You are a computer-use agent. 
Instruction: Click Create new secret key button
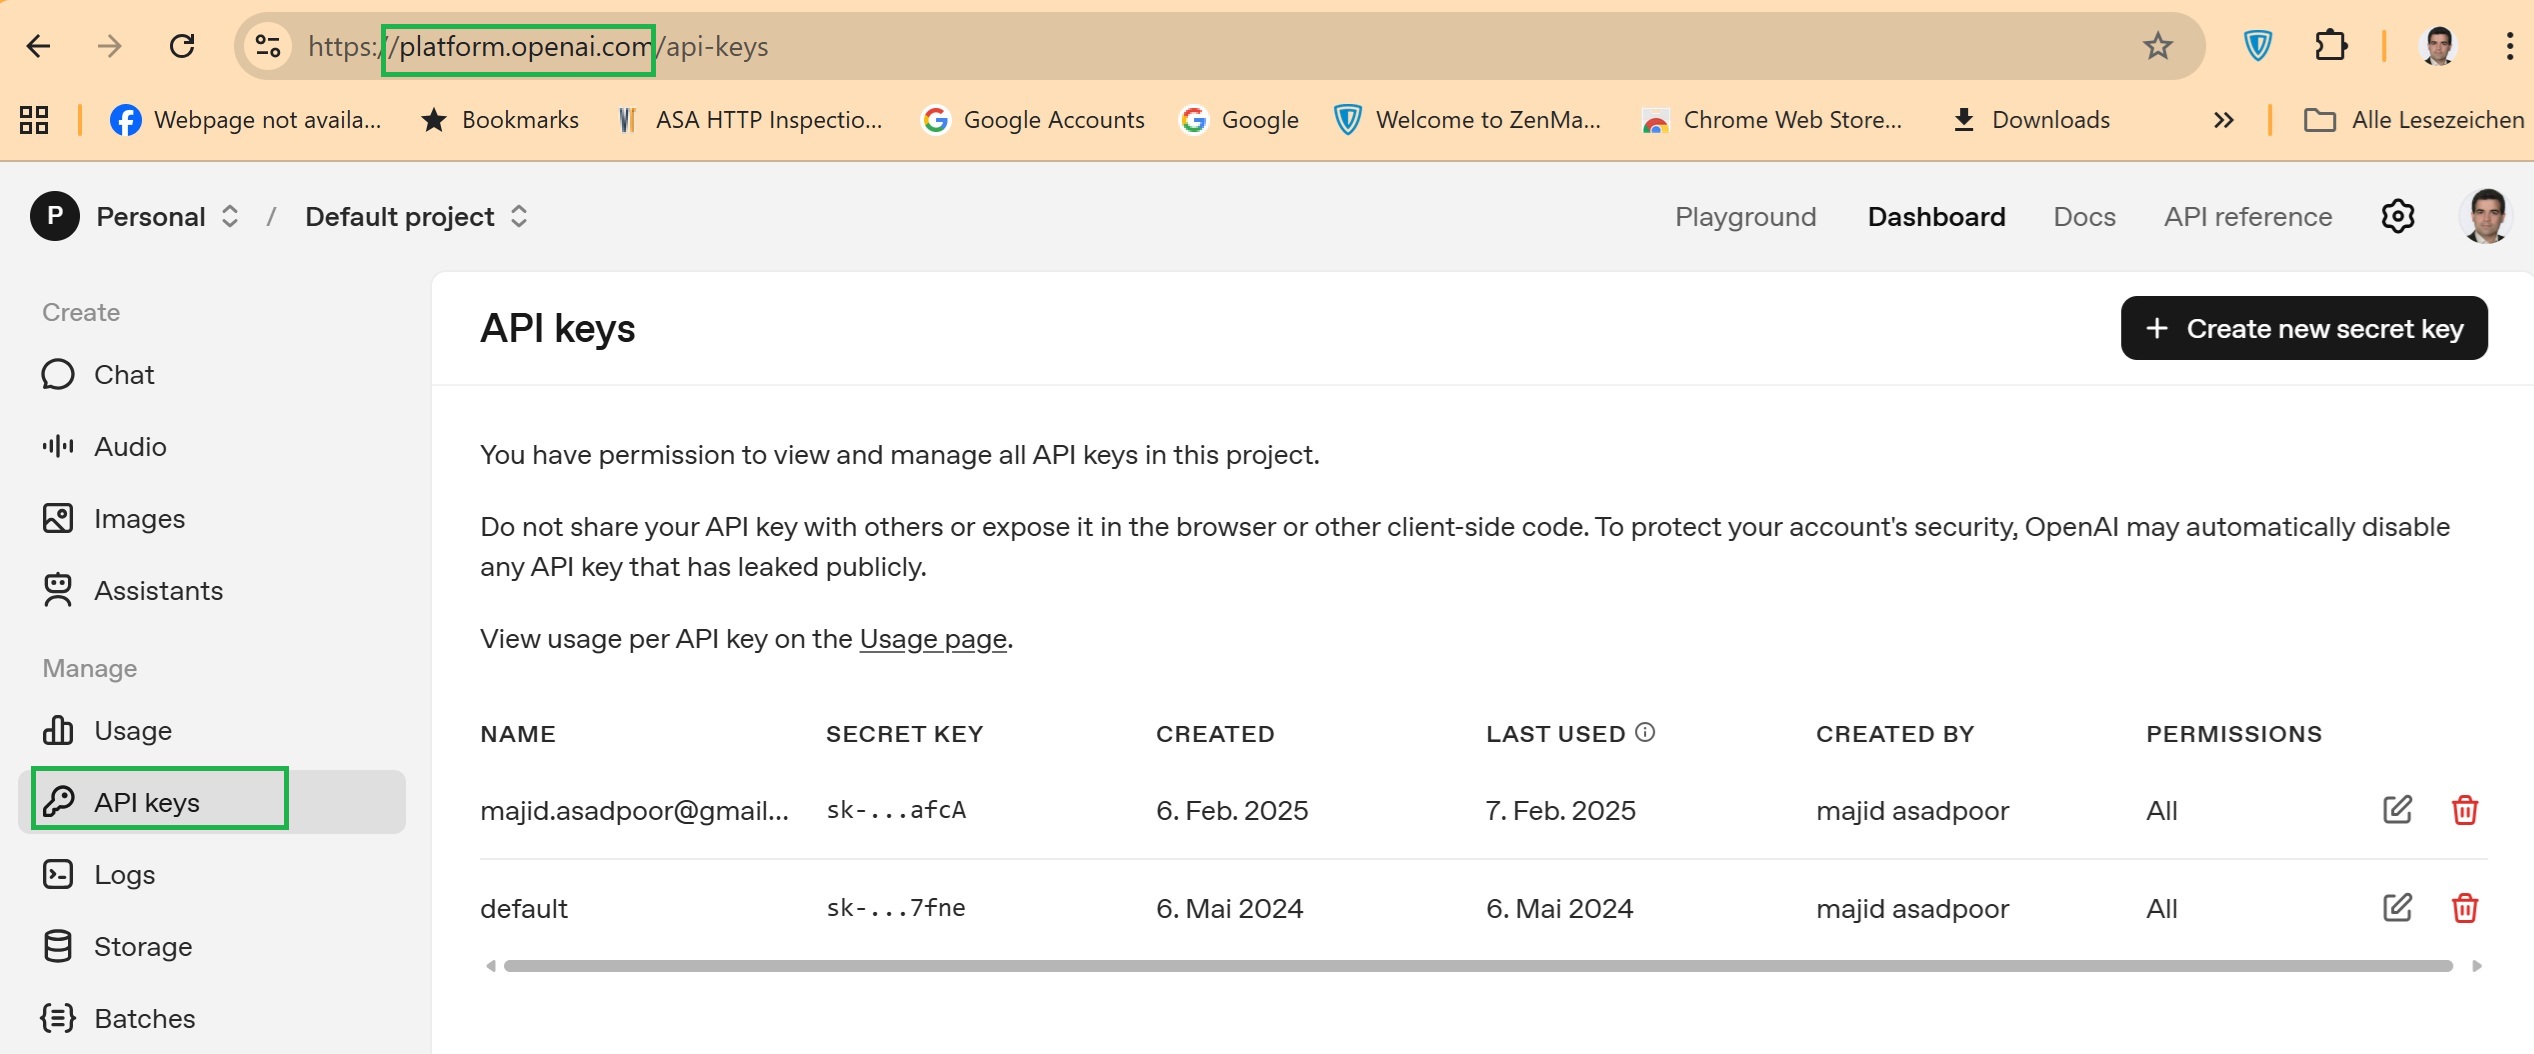[2304, 328]
